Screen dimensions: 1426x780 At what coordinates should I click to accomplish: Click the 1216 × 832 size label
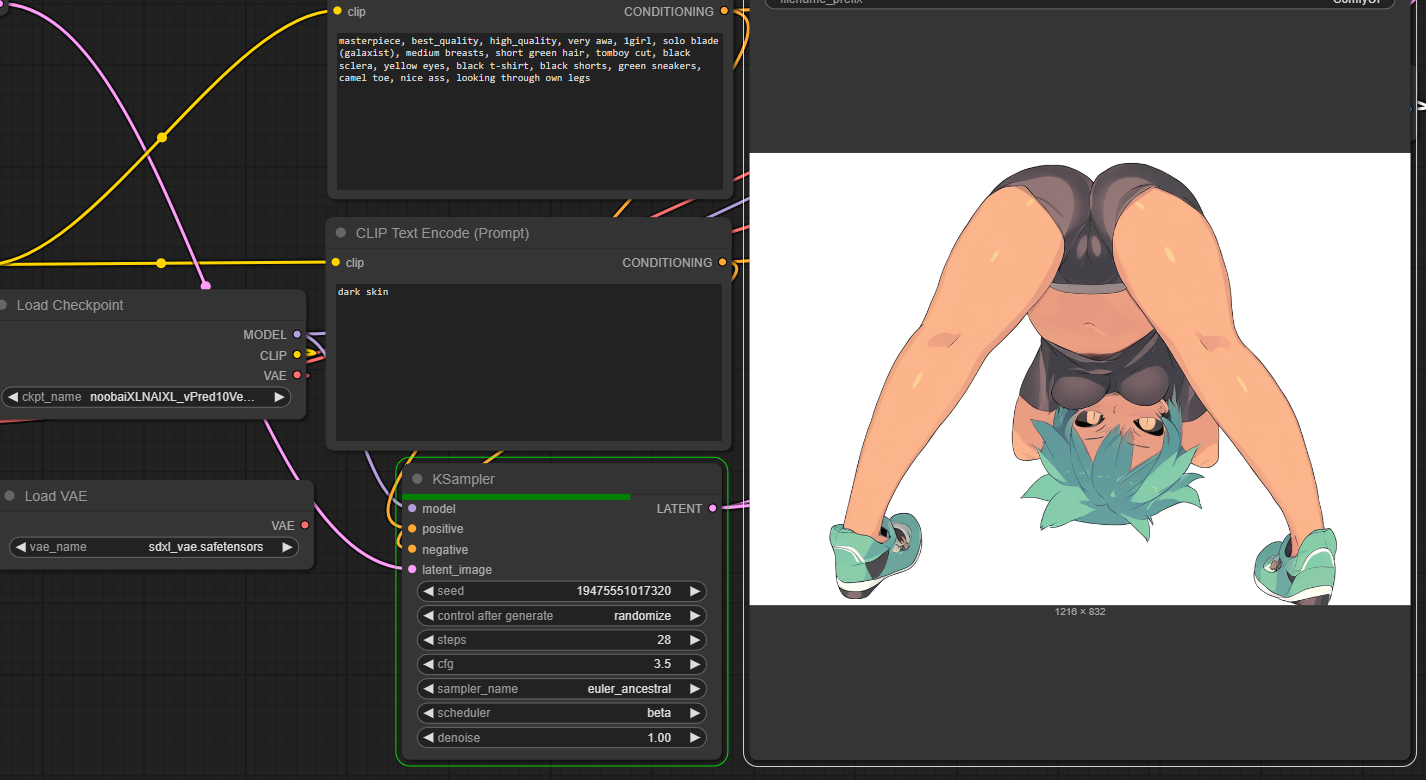[x=1080, y=611]
